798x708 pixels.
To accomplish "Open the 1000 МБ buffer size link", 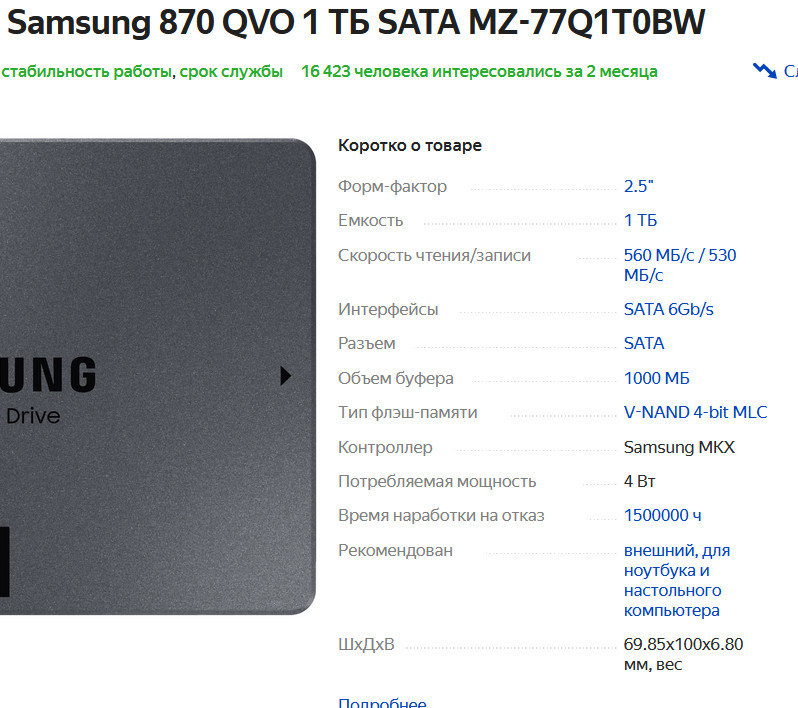I will [657, 378].
